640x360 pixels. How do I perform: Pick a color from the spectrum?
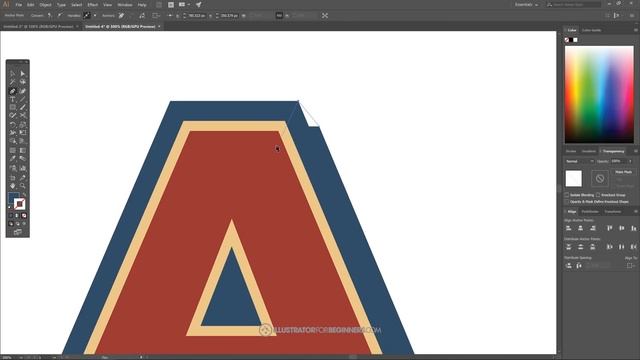(599, 94)
